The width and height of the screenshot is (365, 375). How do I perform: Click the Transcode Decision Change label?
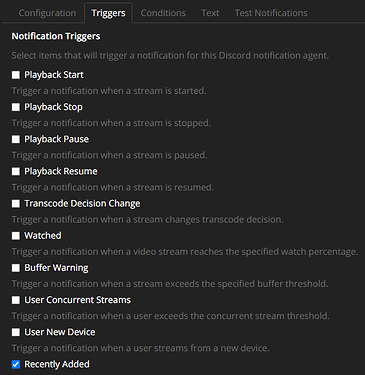point(82,204)
